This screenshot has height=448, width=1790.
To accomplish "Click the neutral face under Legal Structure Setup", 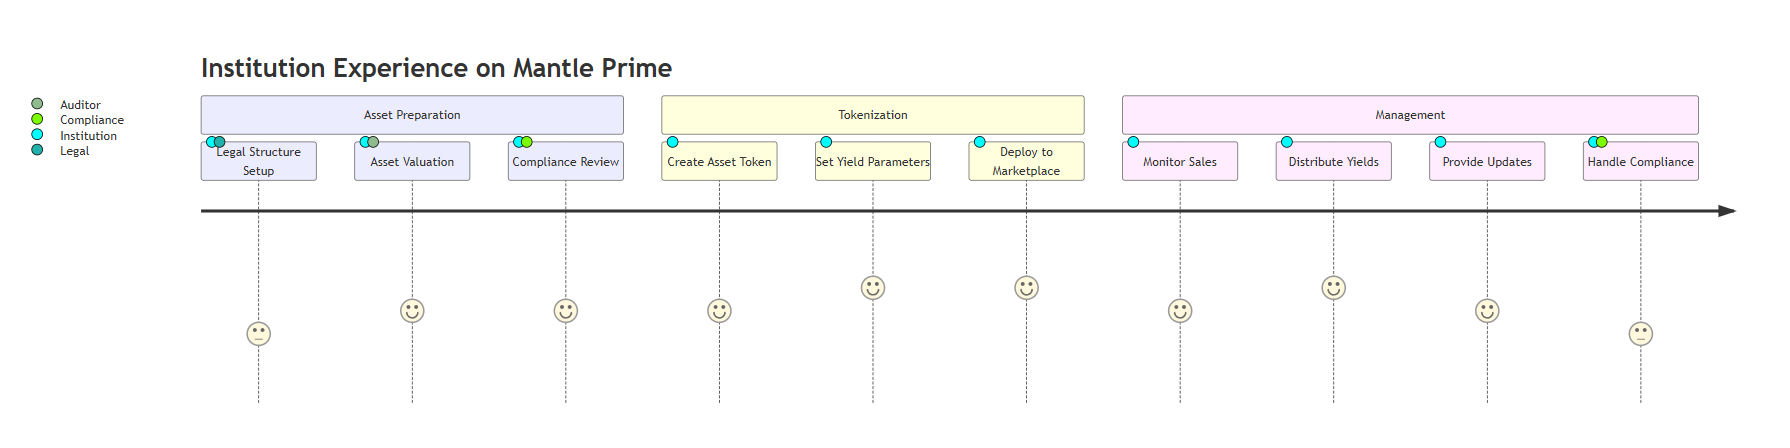I will pos(258,334).
